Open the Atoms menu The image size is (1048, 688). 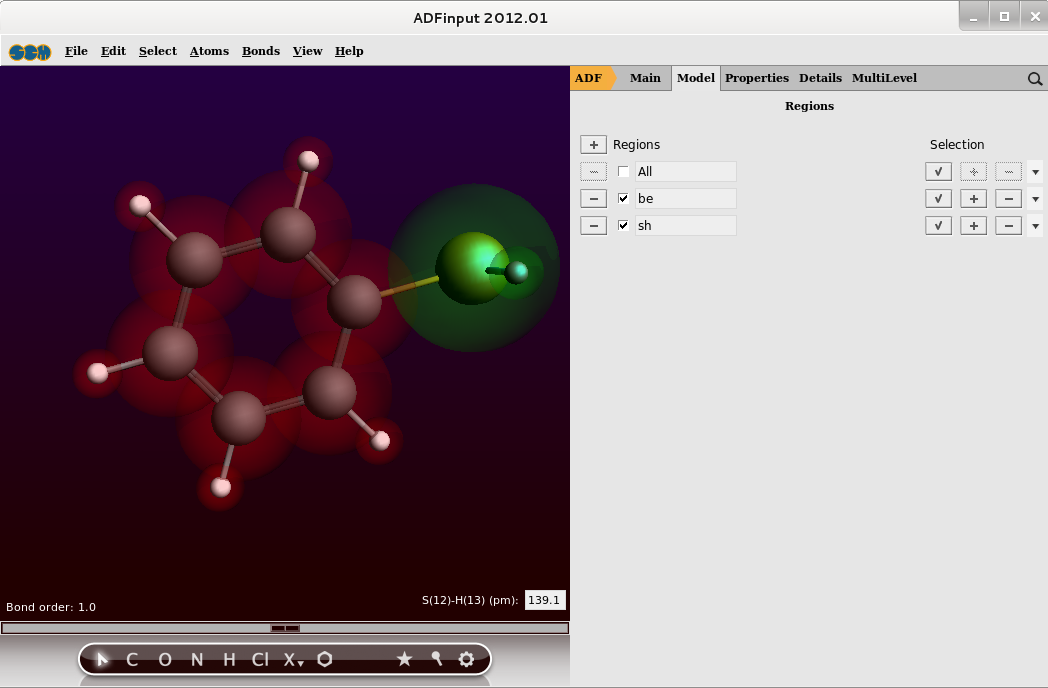click(209, 51)
